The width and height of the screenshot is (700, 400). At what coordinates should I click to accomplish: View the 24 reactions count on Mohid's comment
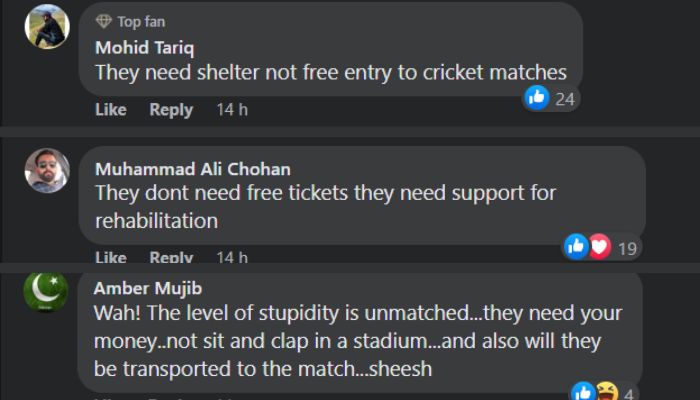[565, 99]
